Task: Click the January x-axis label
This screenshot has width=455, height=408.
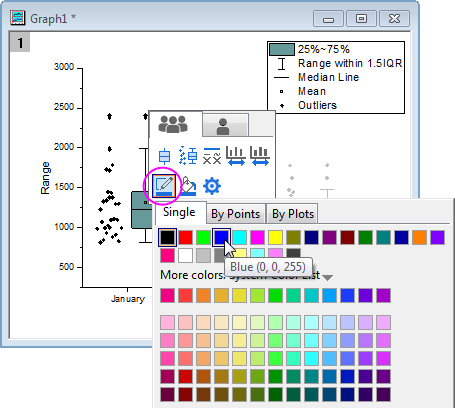Action: point(128,299)
